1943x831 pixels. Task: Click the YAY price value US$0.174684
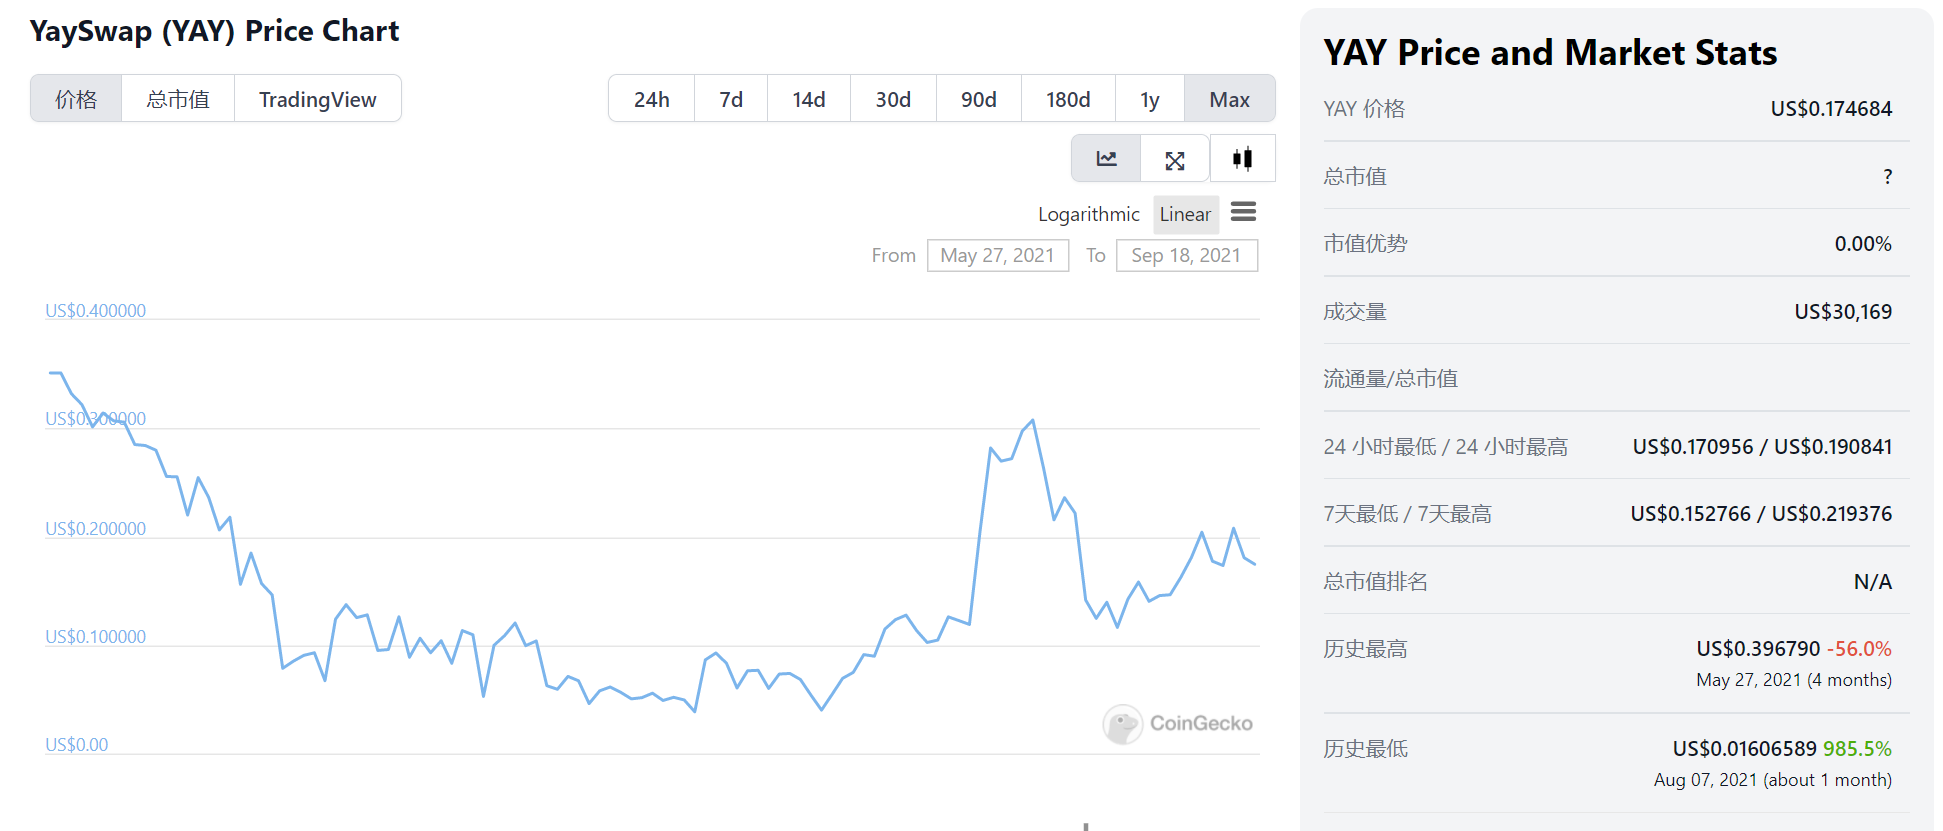click(1831, 108)
